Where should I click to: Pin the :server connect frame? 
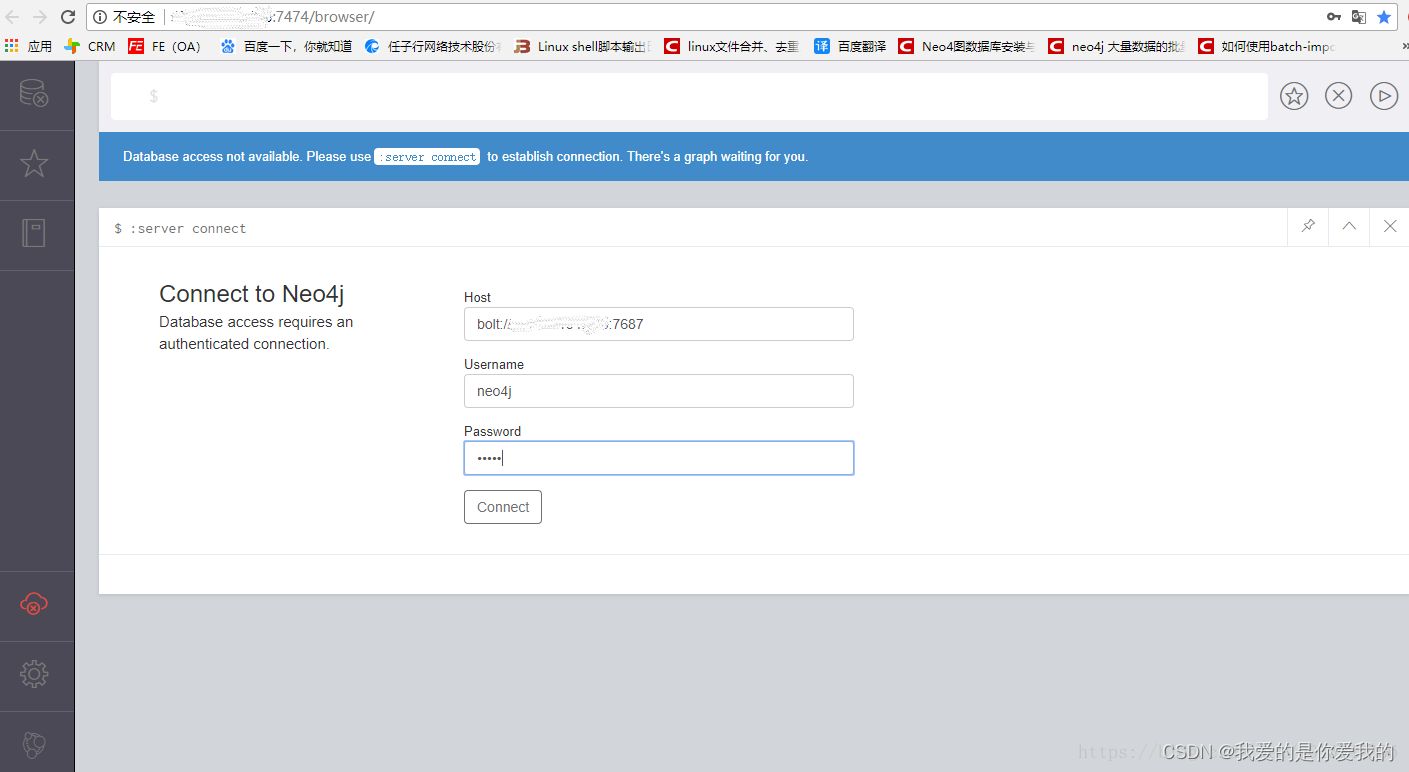point(1308,227)
